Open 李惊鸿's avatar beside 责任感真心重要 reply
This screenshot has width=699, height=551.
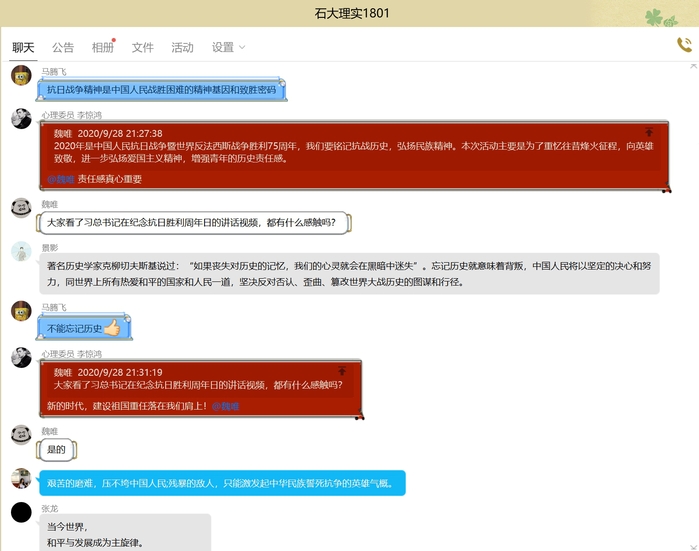tap(21, 118)
